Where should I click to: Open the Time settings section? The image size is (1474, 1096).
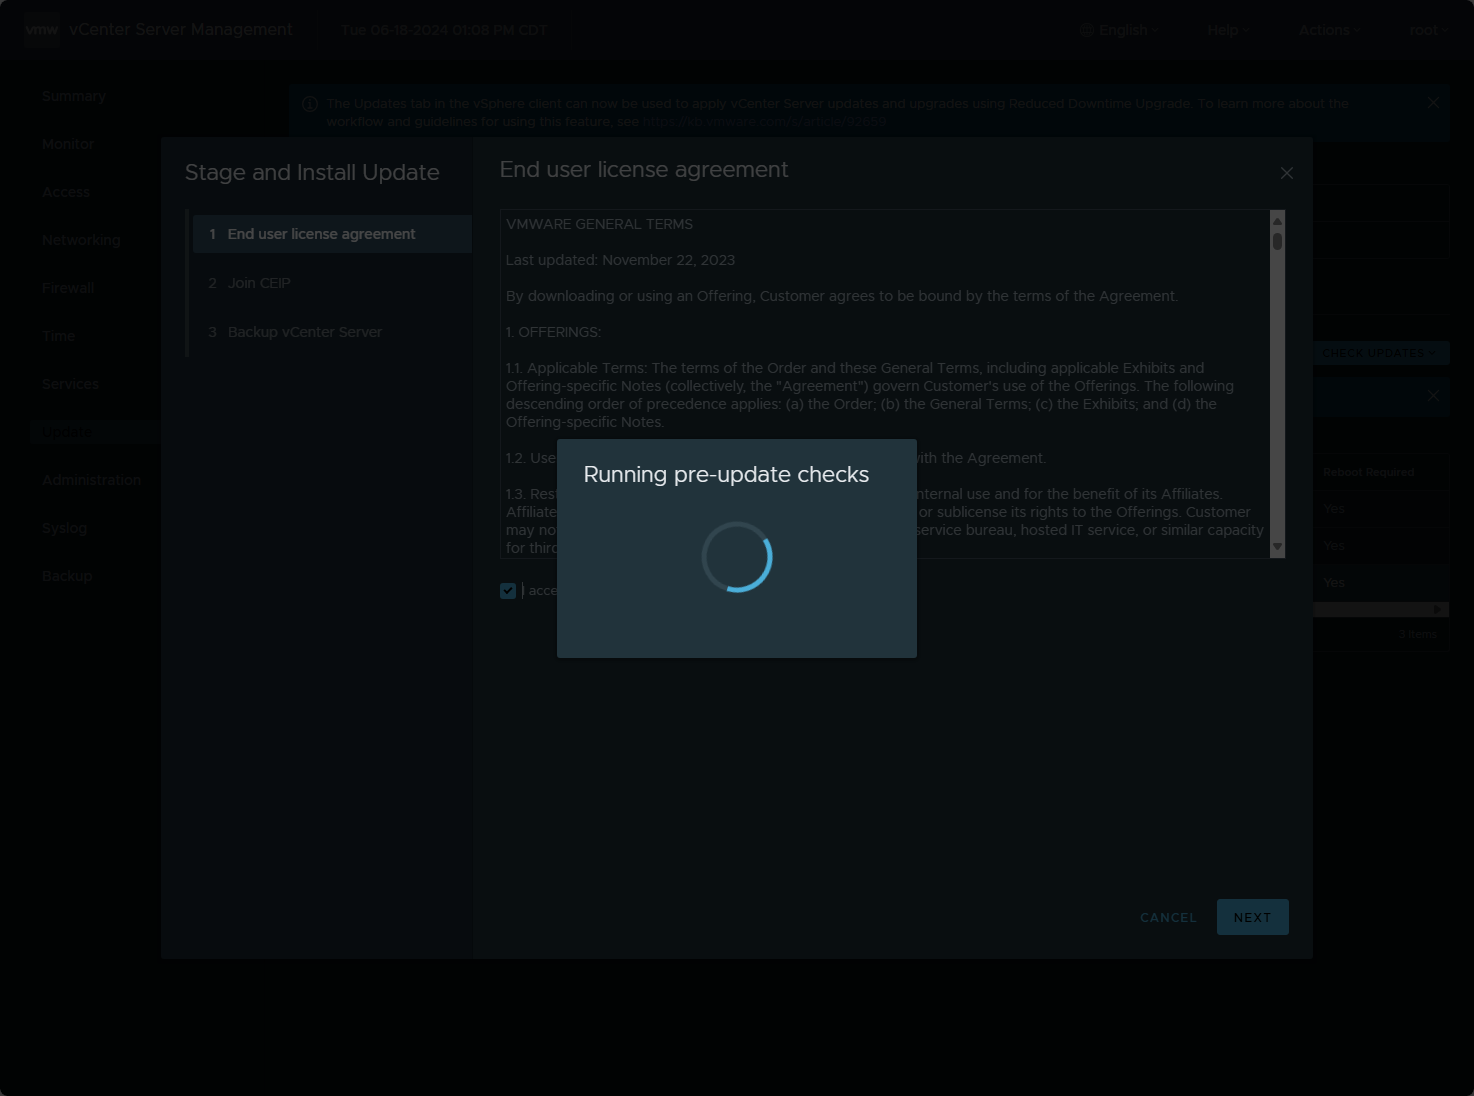[x=58, y=336]
